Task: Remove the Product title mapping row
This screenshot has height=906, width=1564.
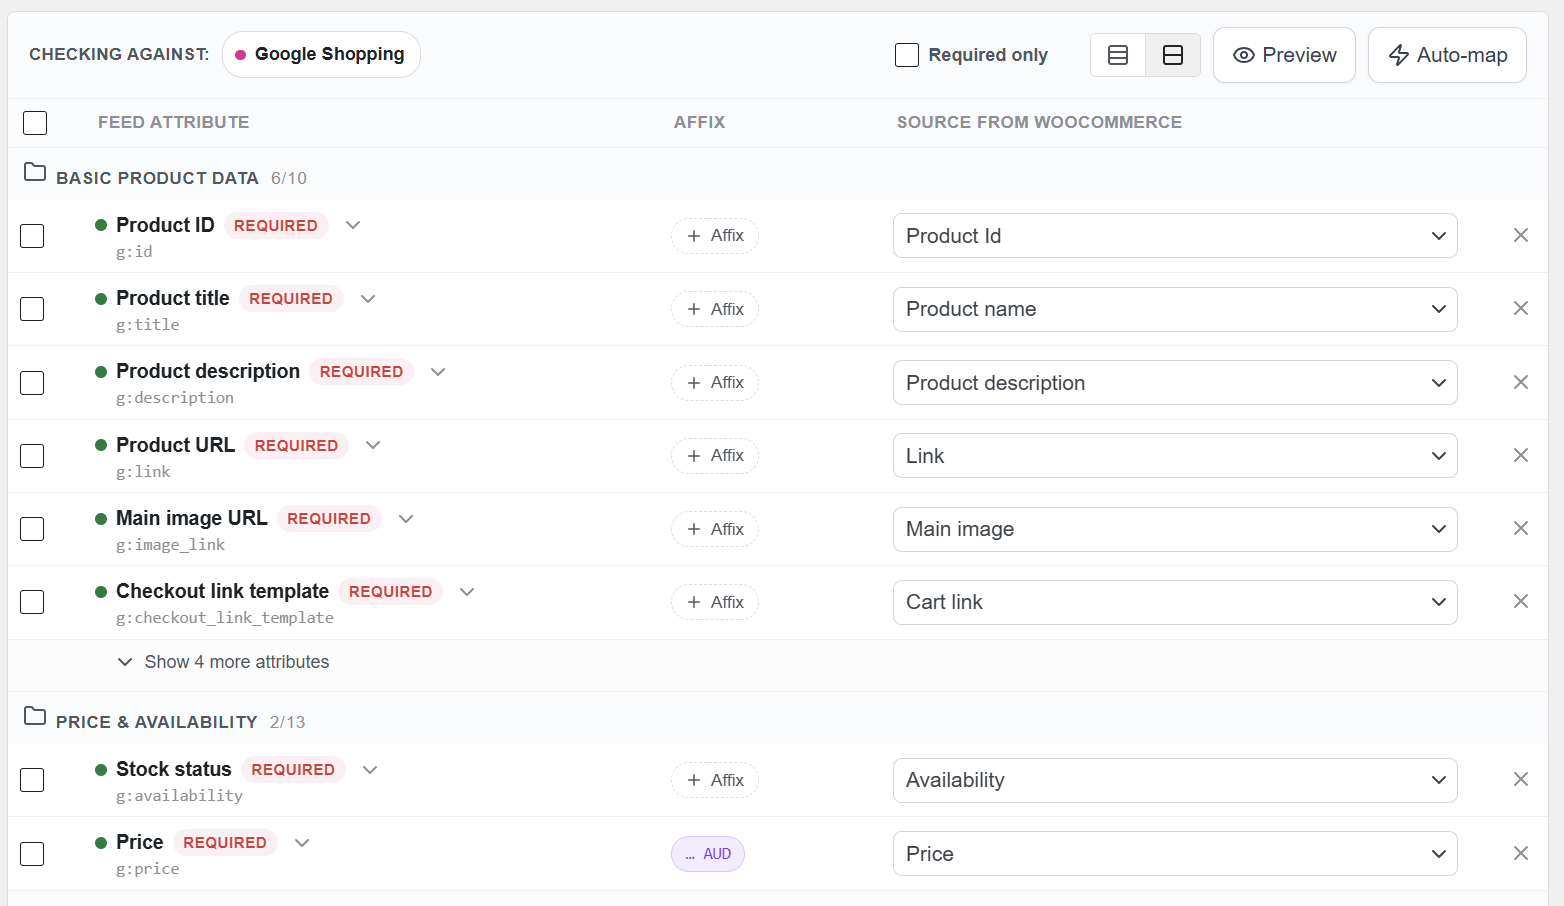Action: coord(1521,308)
